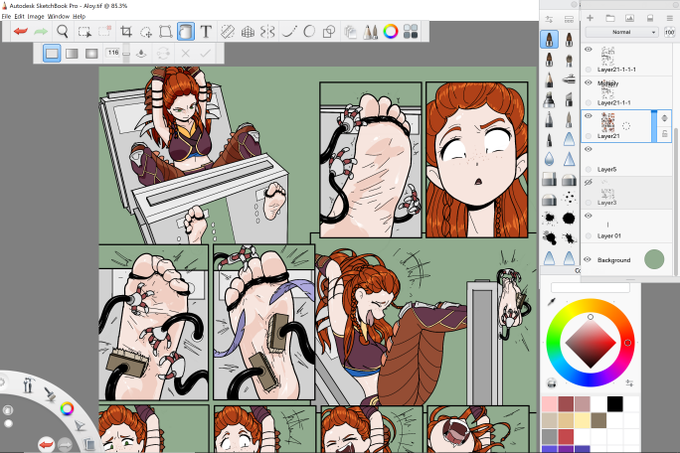This screenshot has height=453, width=680.
Task: Select the Zoom magnifier tool
Action: point(62,32)
